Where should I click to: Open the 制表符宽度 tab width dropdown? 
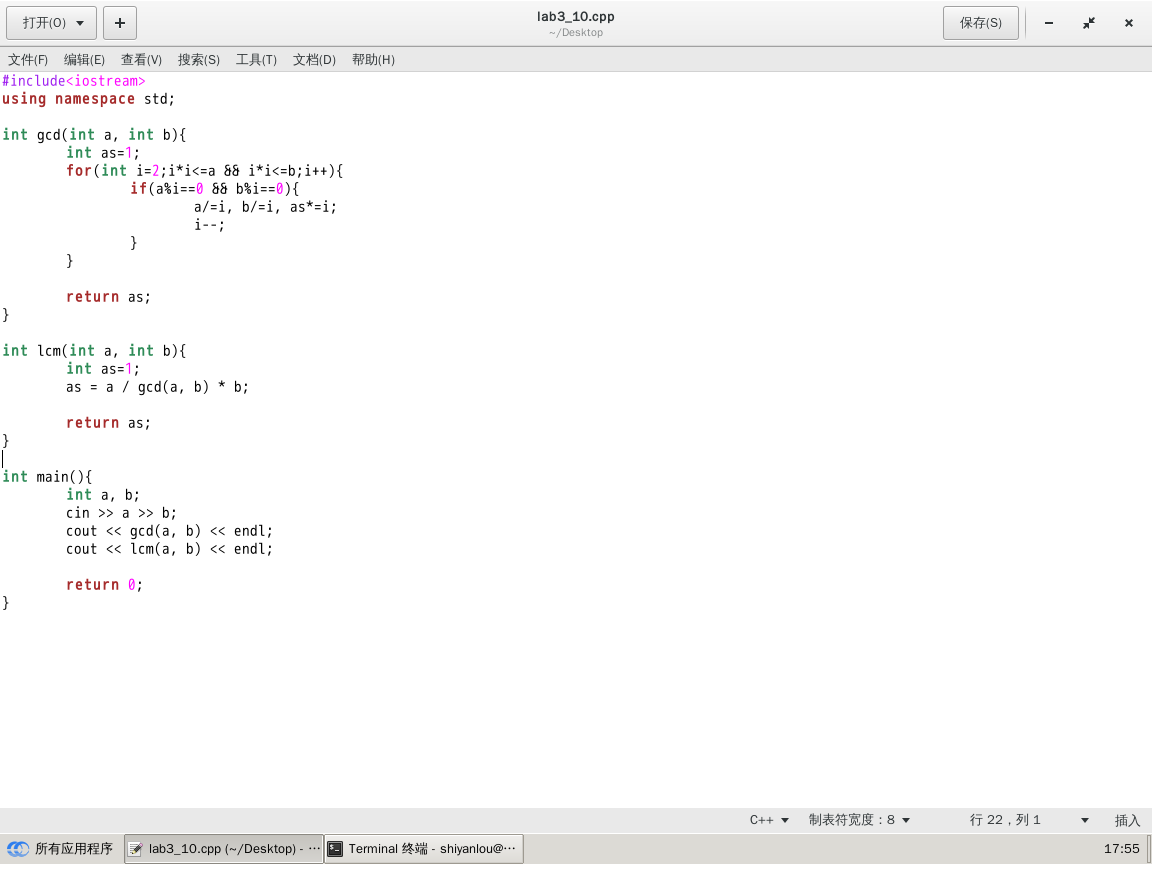click(x=858, y=819)
